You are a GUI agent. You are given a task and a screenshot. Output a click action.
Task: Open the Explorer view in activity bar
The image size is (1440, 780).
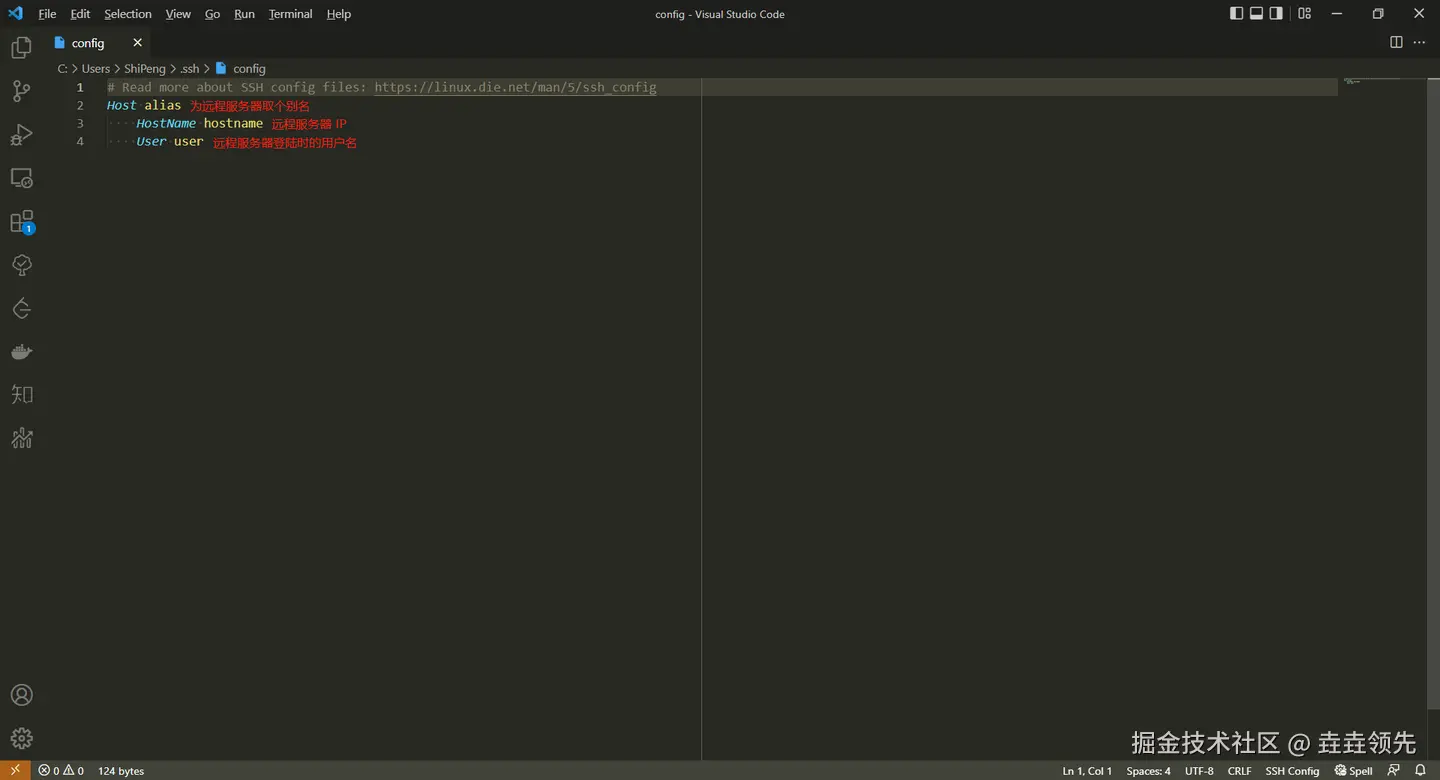(21, 47)
